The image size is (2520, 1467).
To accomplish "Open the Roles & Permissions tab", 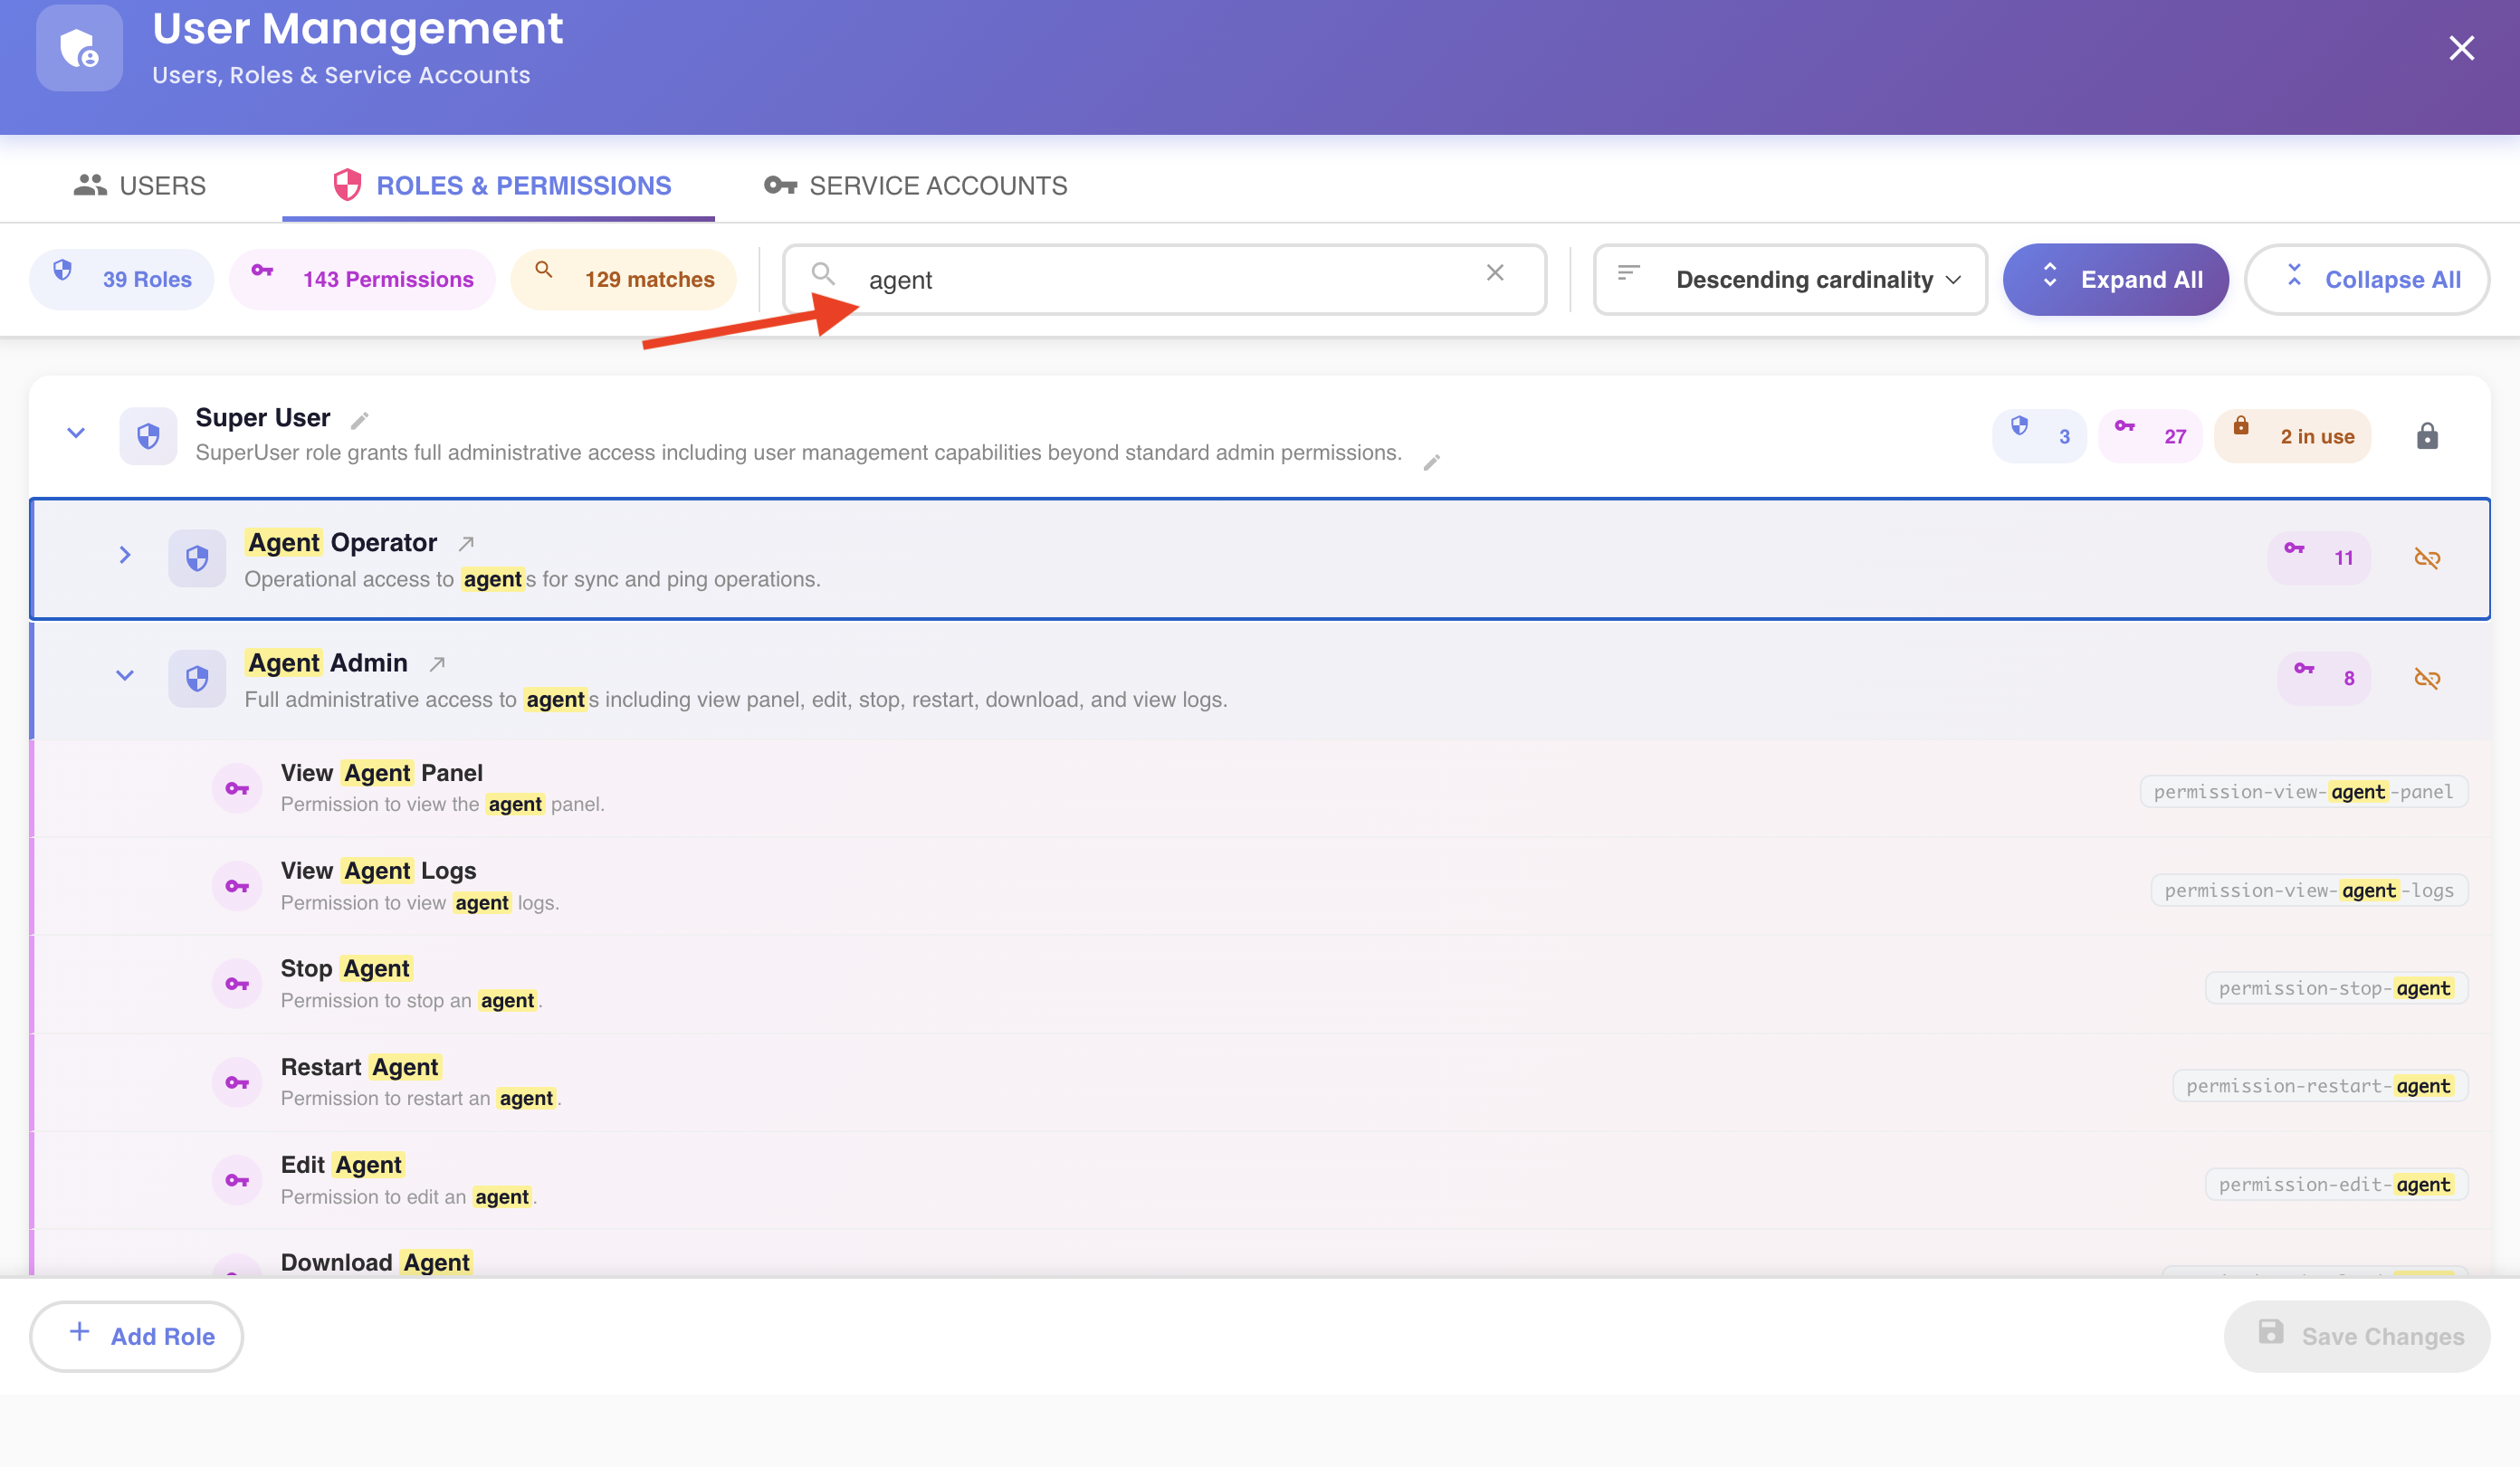I will pyautogui.click(x=500, y=185).
